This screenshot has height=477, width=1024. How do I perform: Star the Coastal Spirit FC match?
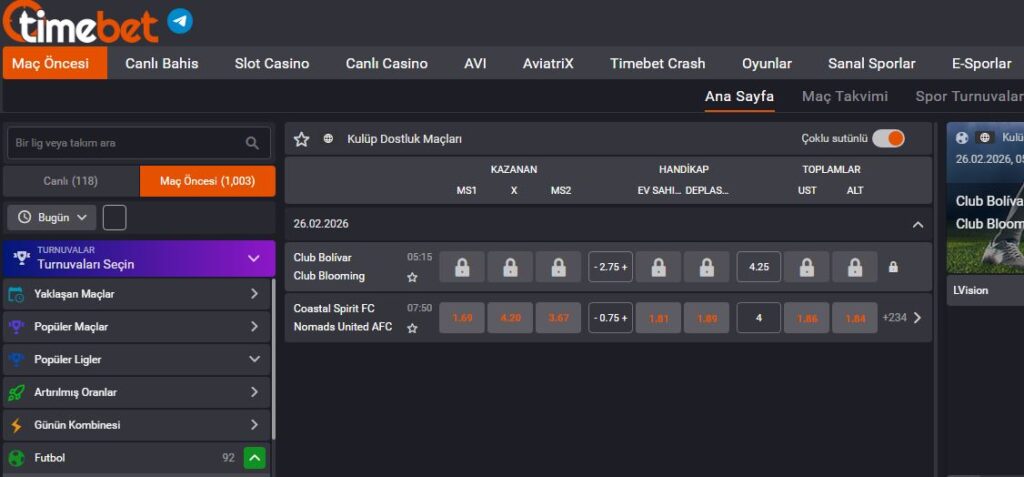(412, 328)
